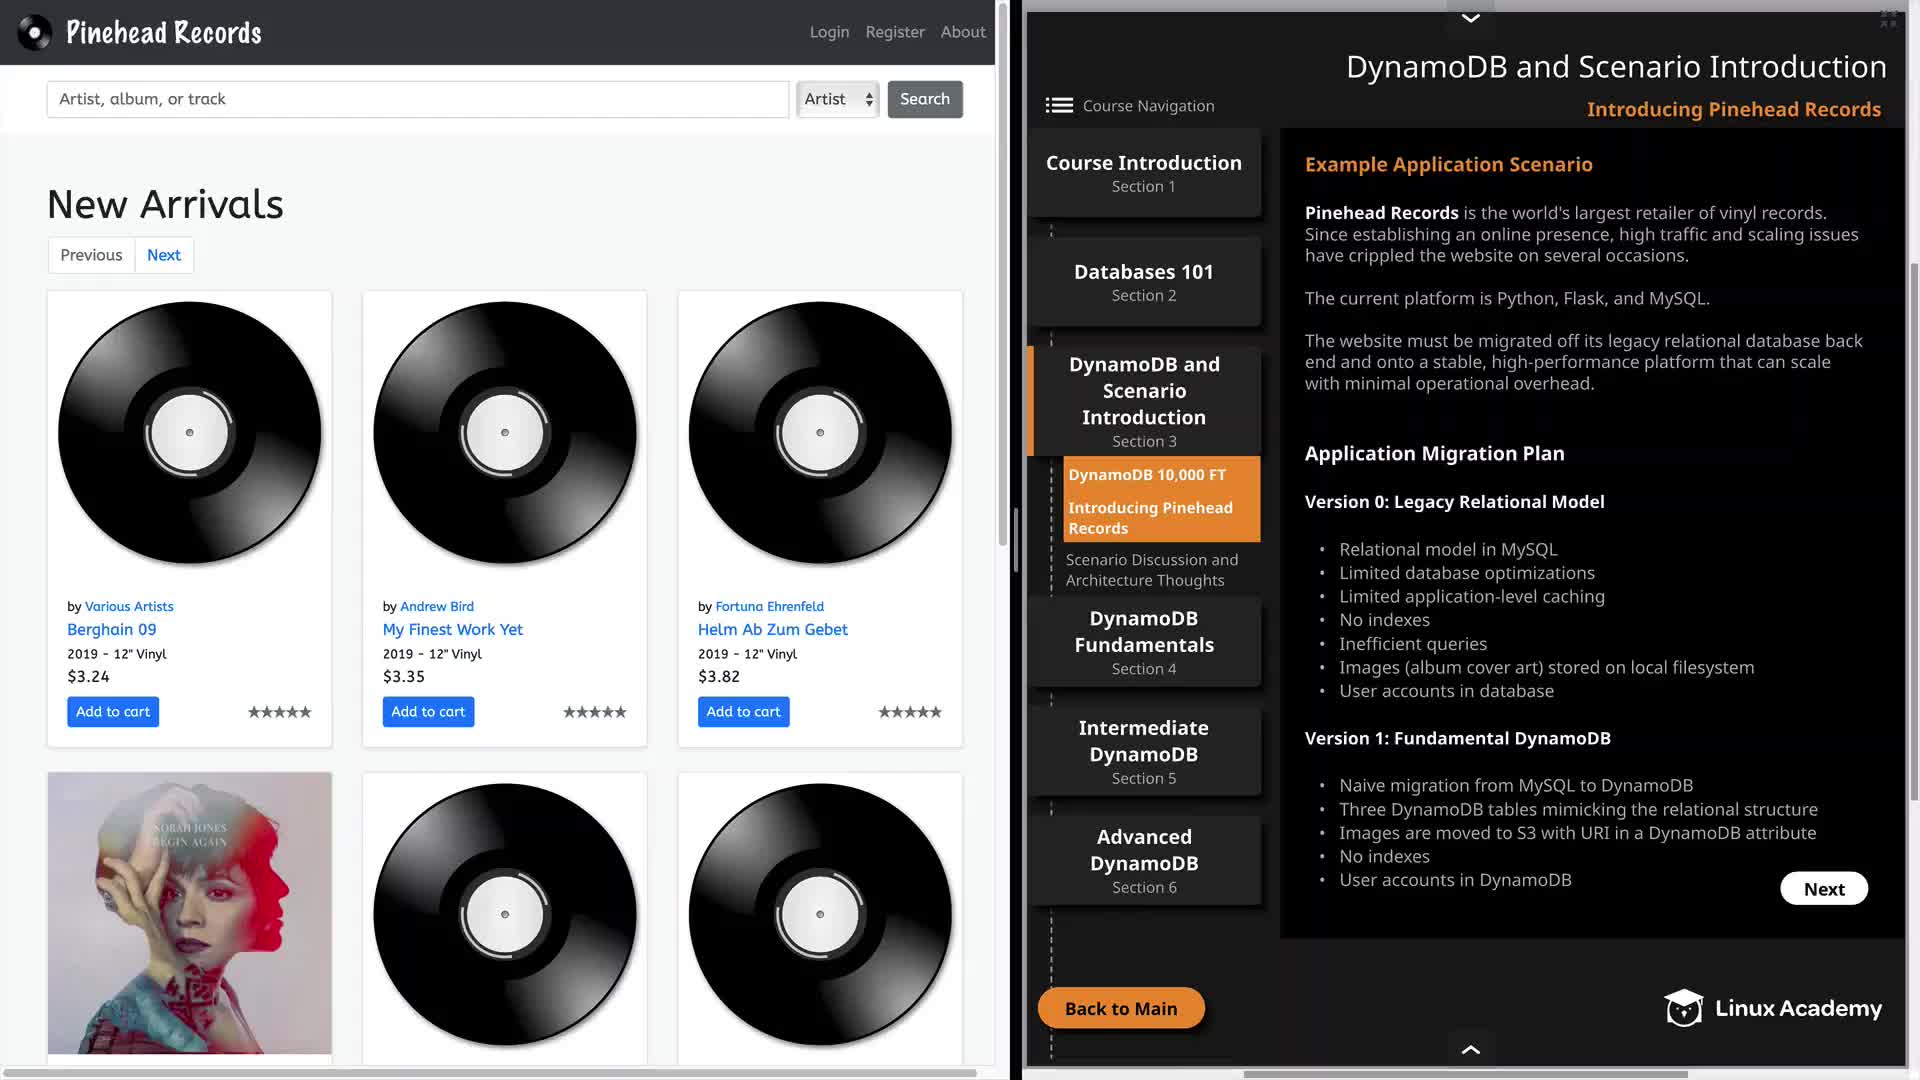
Task: Click the artist, album, or track search field
Action: (x=417, y=99)
